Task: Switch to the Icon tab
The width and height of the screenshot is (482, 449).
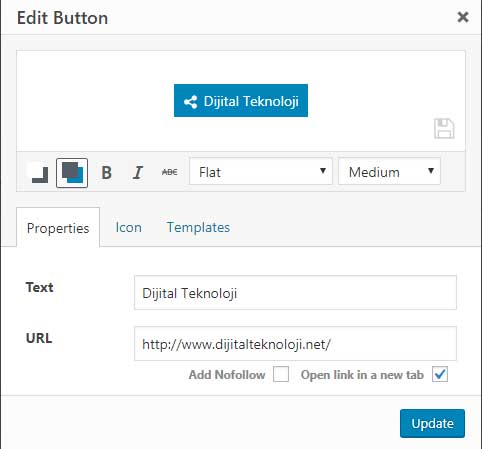Action: click(128, 227)
